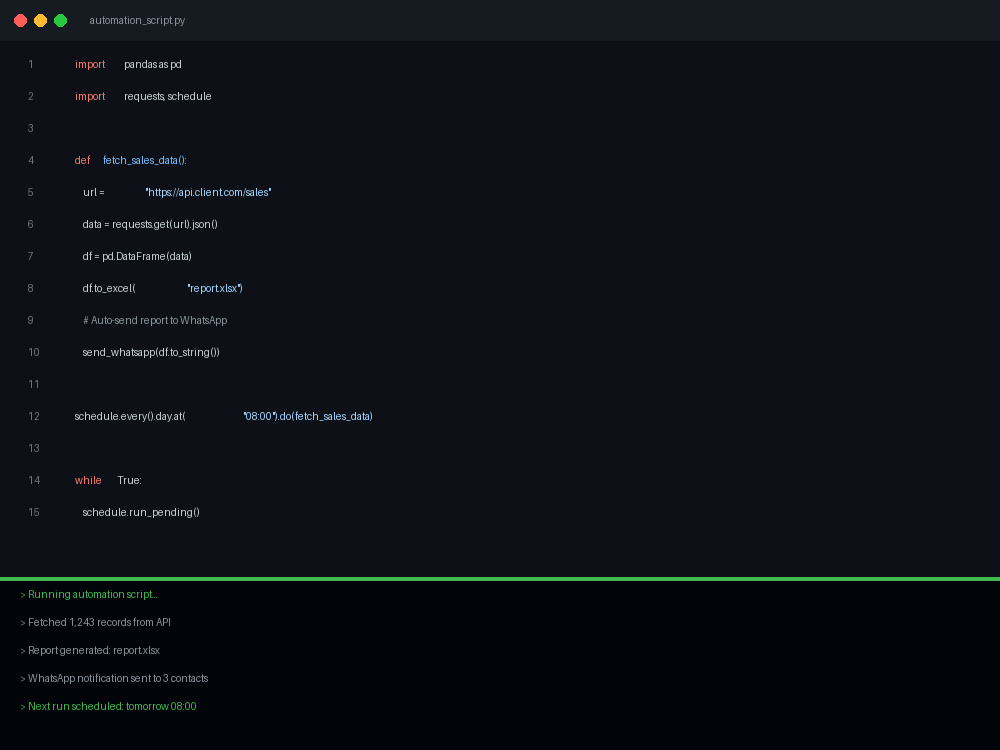The width and height of the screenshot is (1000, 750).
Task: Click the fetch_sales_data() function definition name
Action: pyautogui.click(x=145, y=160)
